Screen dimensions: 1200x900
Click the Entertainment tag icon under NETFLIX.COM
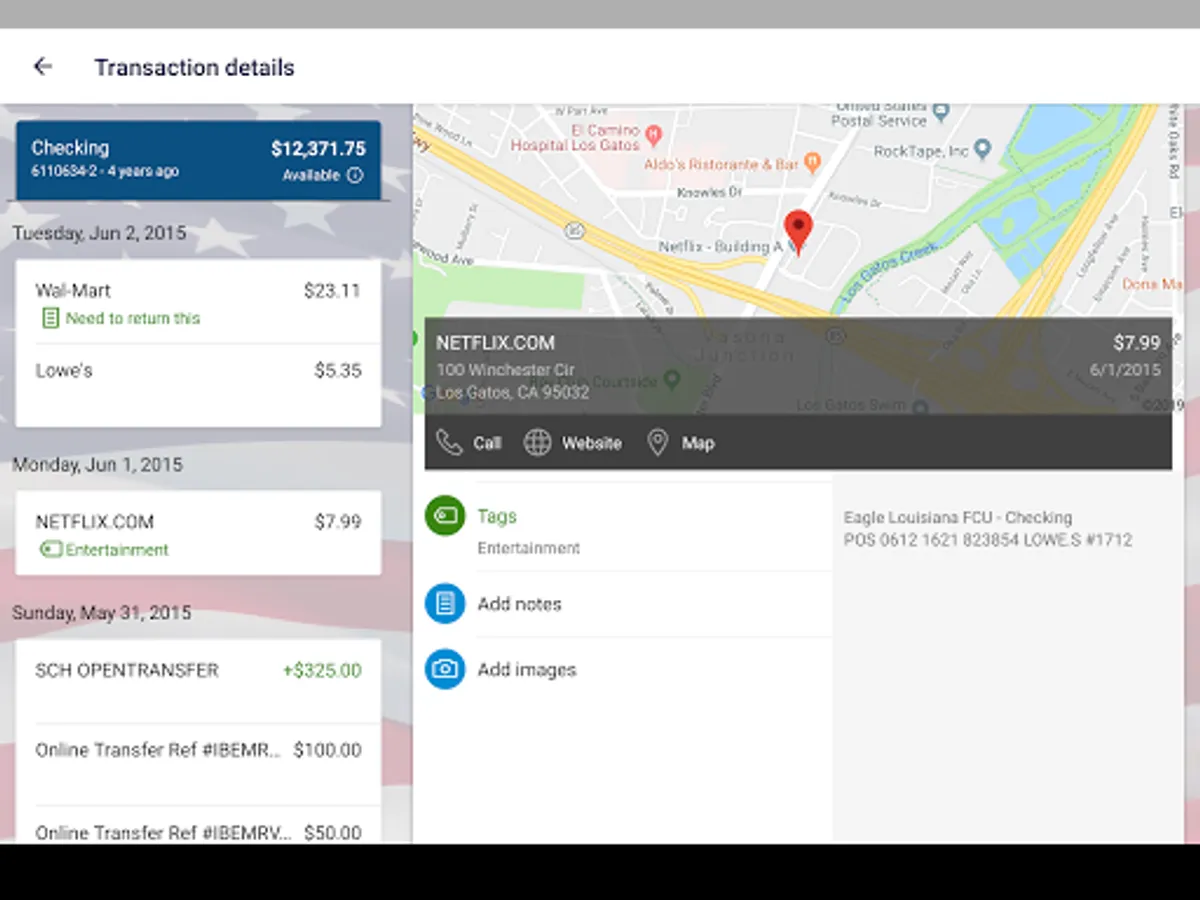click(51, 550)
